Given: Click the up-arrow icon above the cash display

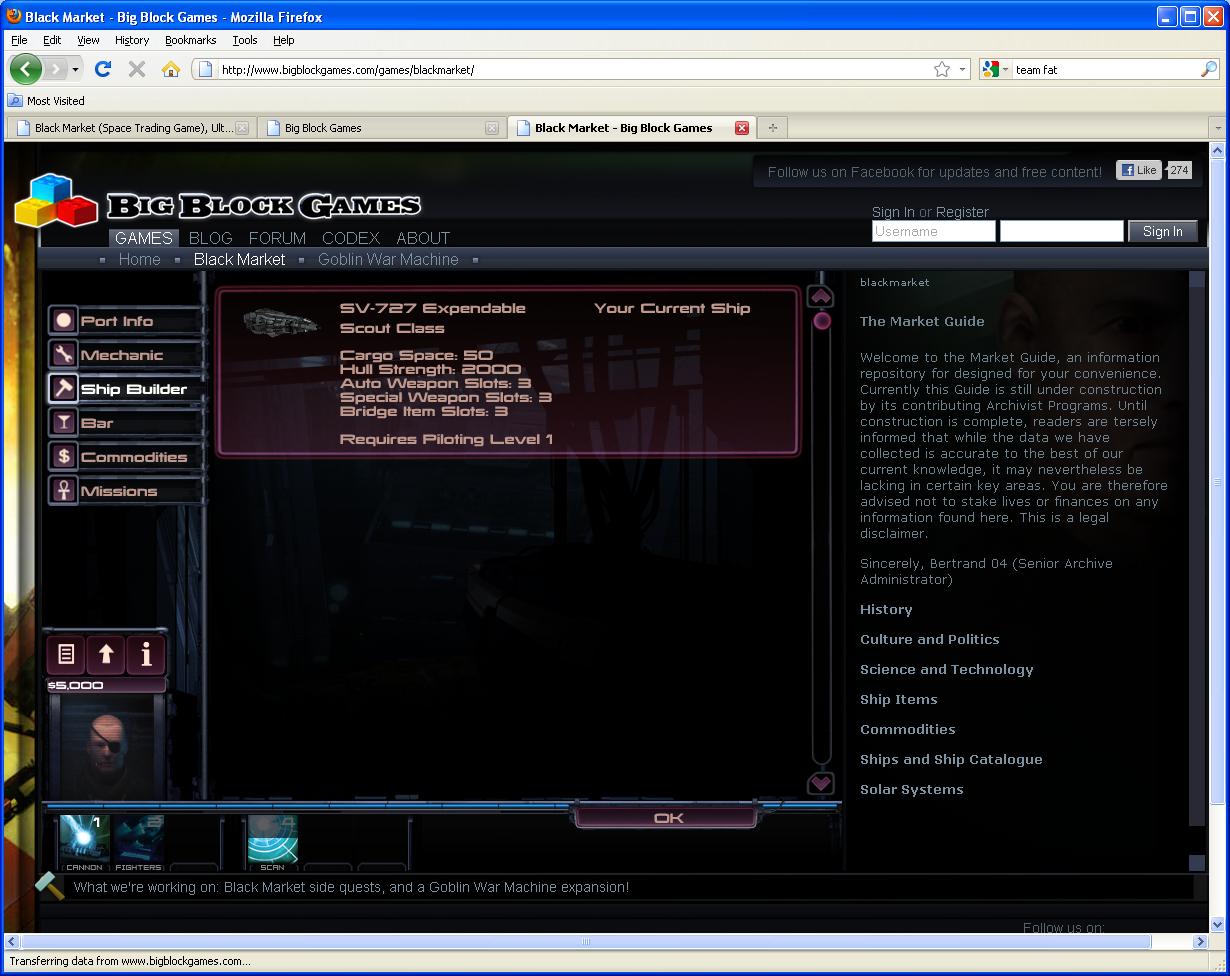Looking at the screenshot, I should click(106, 655).
